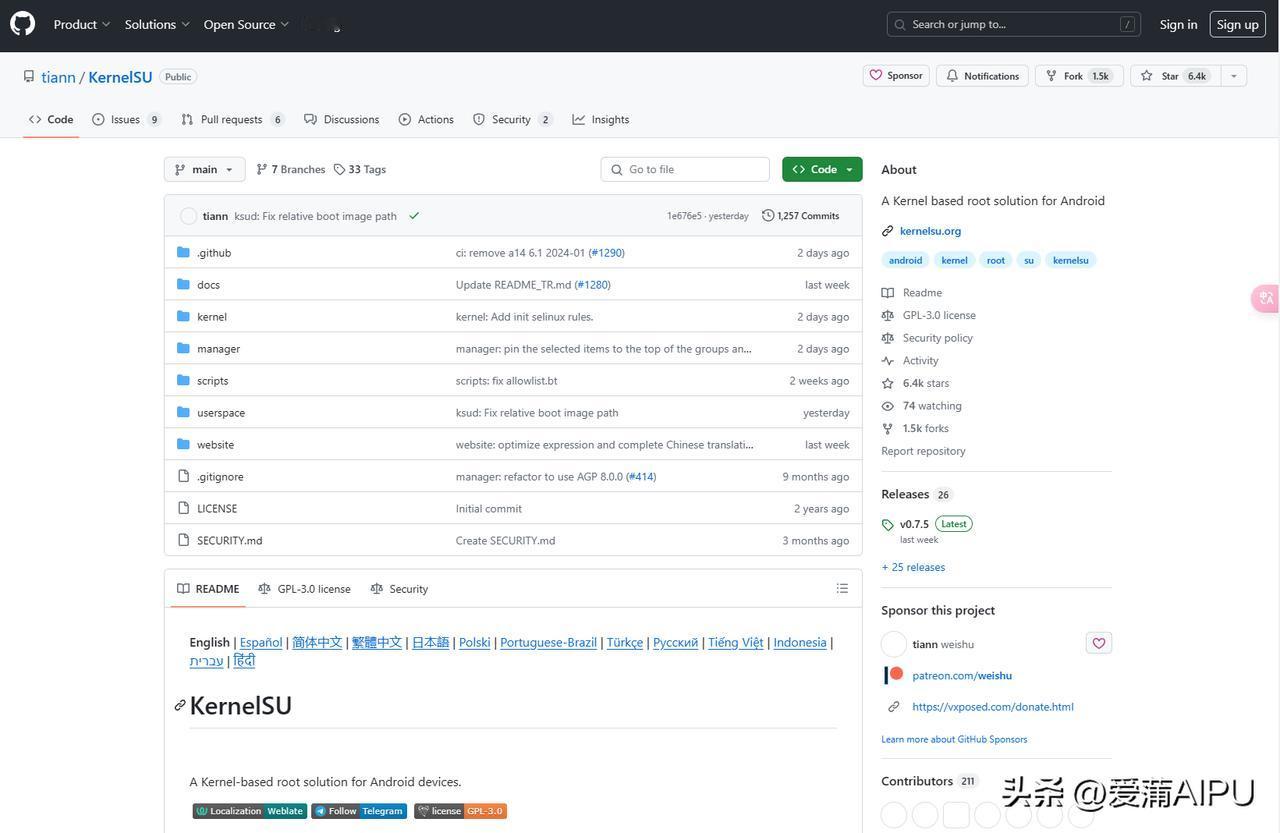Click the Sign in link

(1178, 24)
